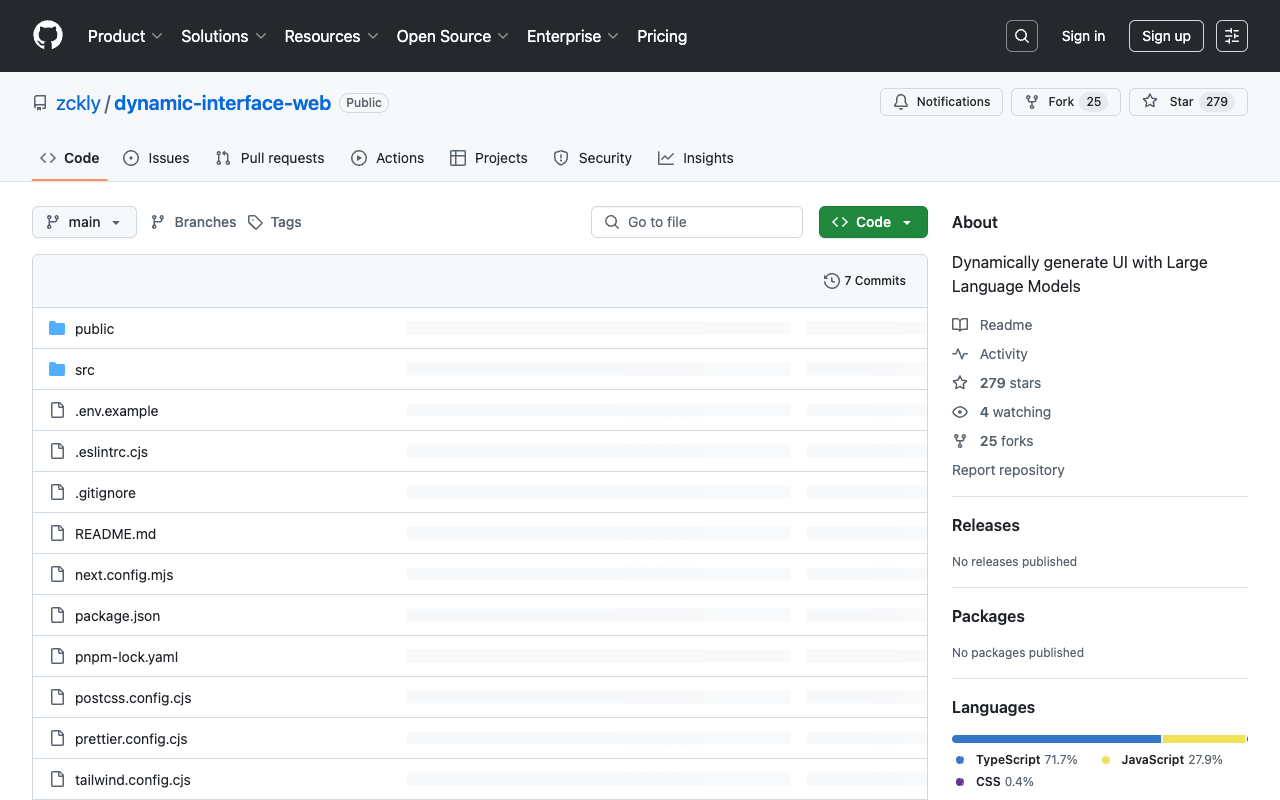Click the appearance settings sliders icon
The image size is (1280, 800).
1232,36
